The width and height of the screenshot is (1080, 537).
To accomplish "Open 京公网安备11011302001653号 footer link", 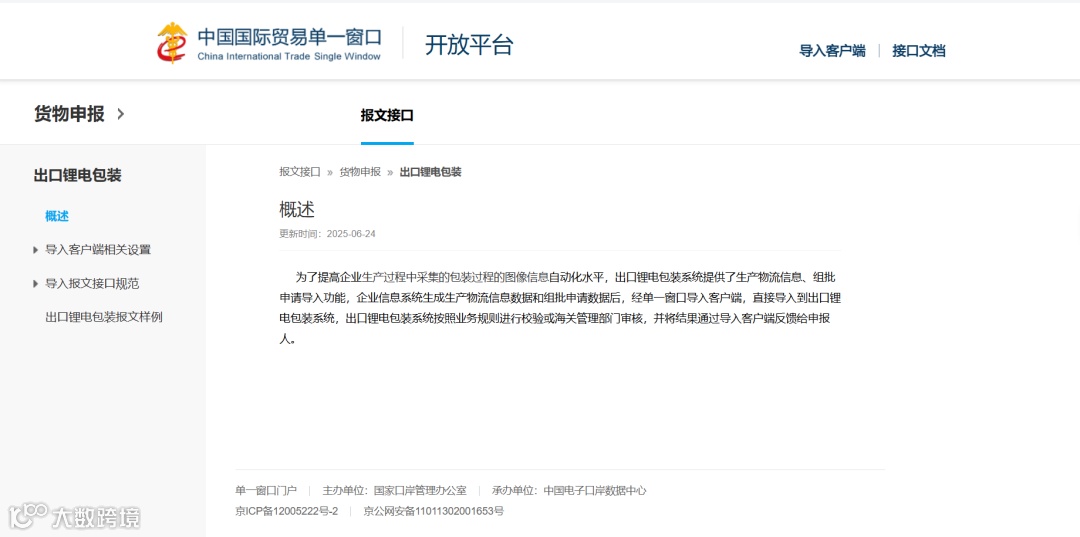I will pyautogui.click(x=434, y=512).
